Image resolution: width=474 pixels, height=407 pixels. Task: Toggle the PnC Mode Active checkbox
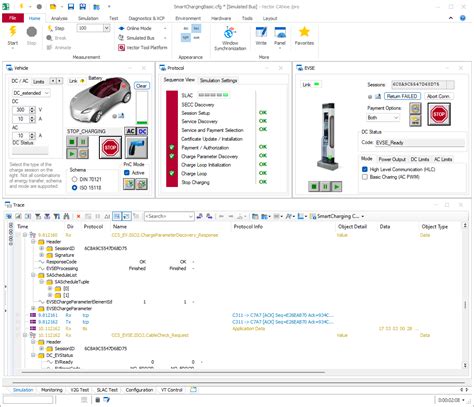tap(127, 173)
